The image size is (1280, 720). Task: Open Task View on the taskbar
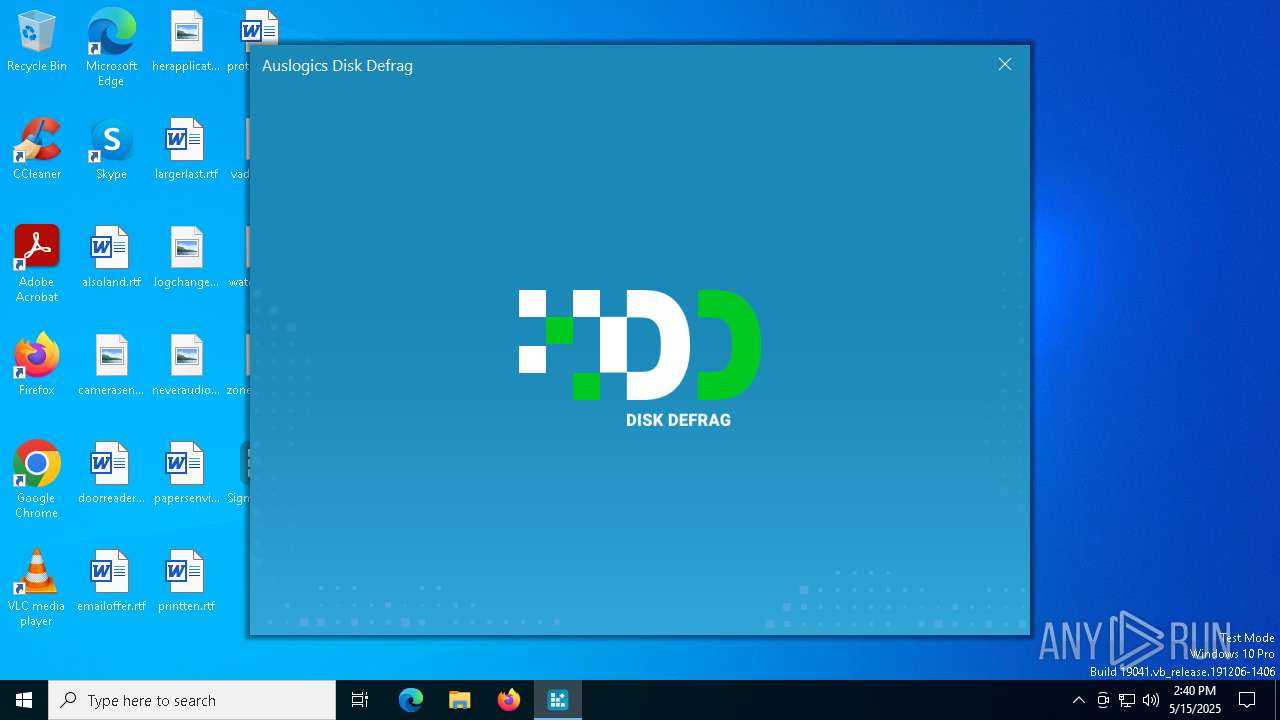360,700
